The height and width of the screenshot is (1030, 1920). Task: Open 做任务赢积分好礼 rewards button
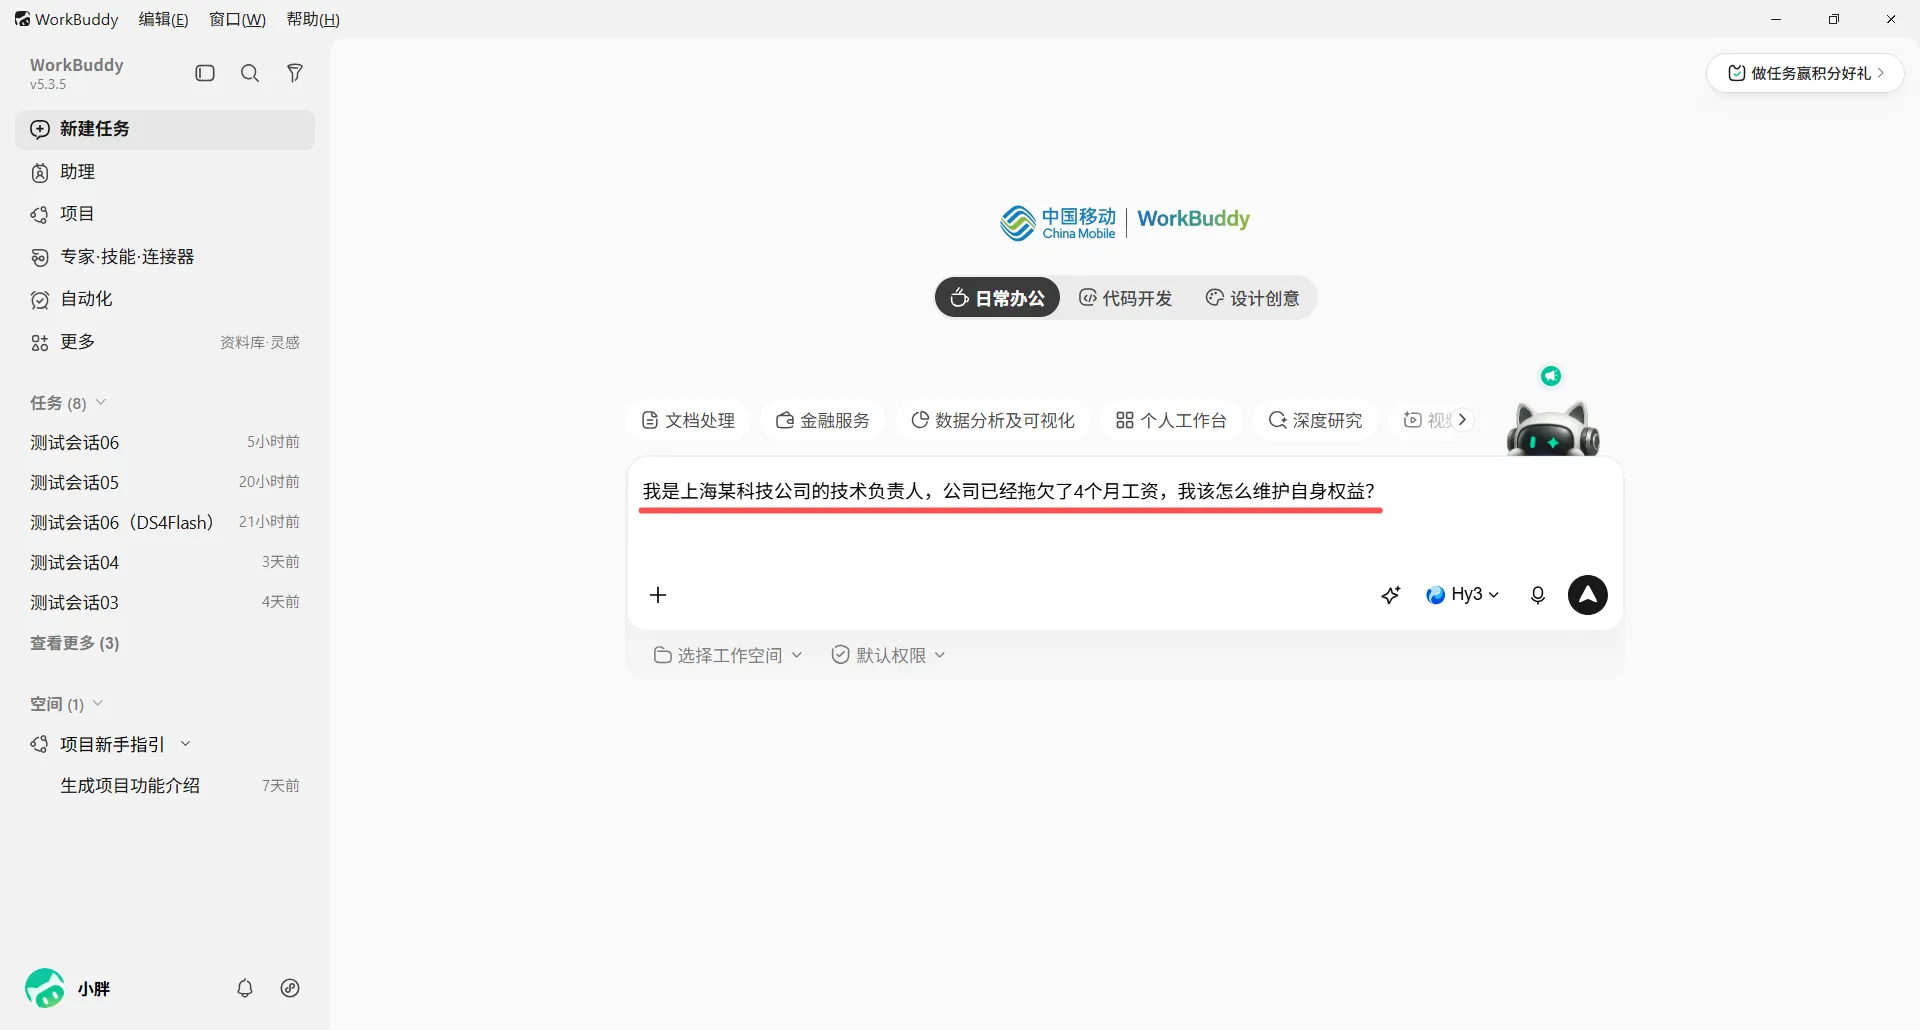tap(1805, 73)
